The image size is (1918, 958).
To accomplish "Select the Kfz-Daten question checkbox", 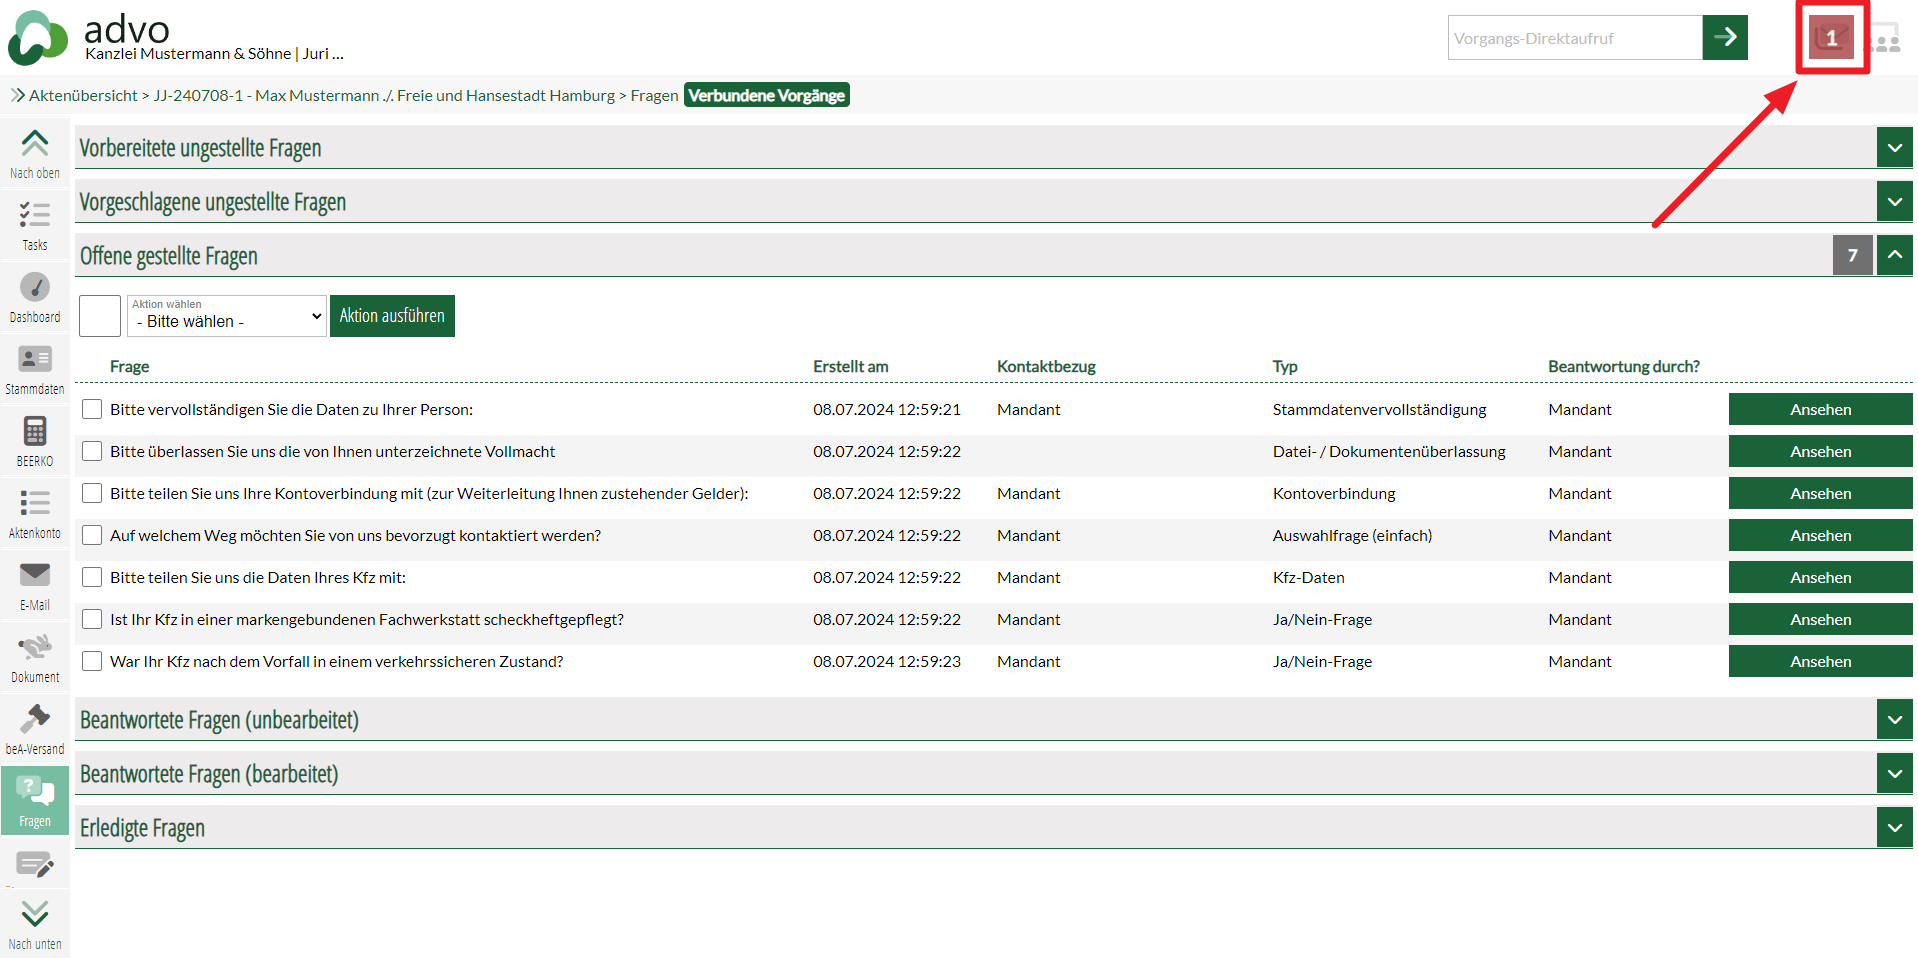I will 92,577.
